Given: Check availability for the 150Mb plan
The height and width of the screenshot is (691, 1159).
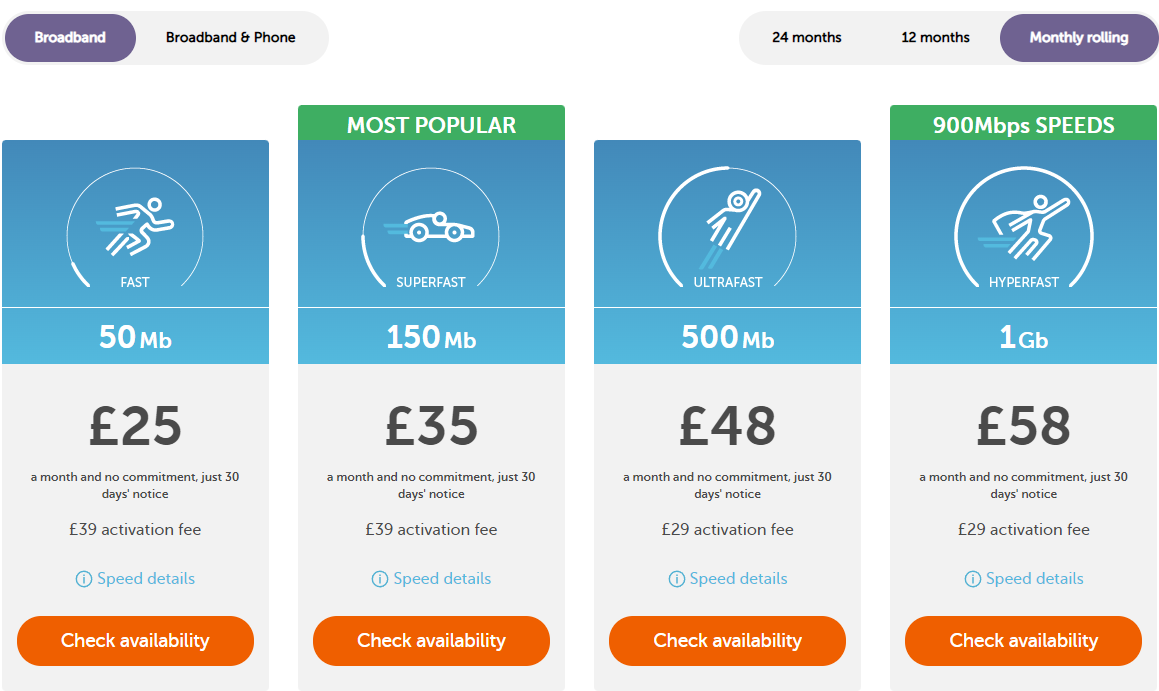Looking at the screenshot, I should (431, 641).
